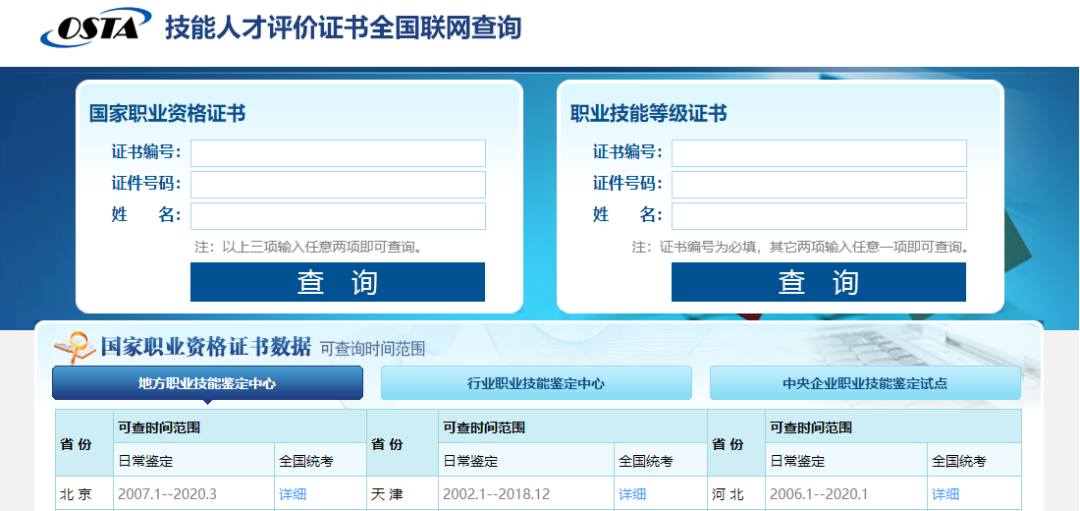Open 详细 link in the 北京 row
This screenshot has width=1080, height=511.
292,494
